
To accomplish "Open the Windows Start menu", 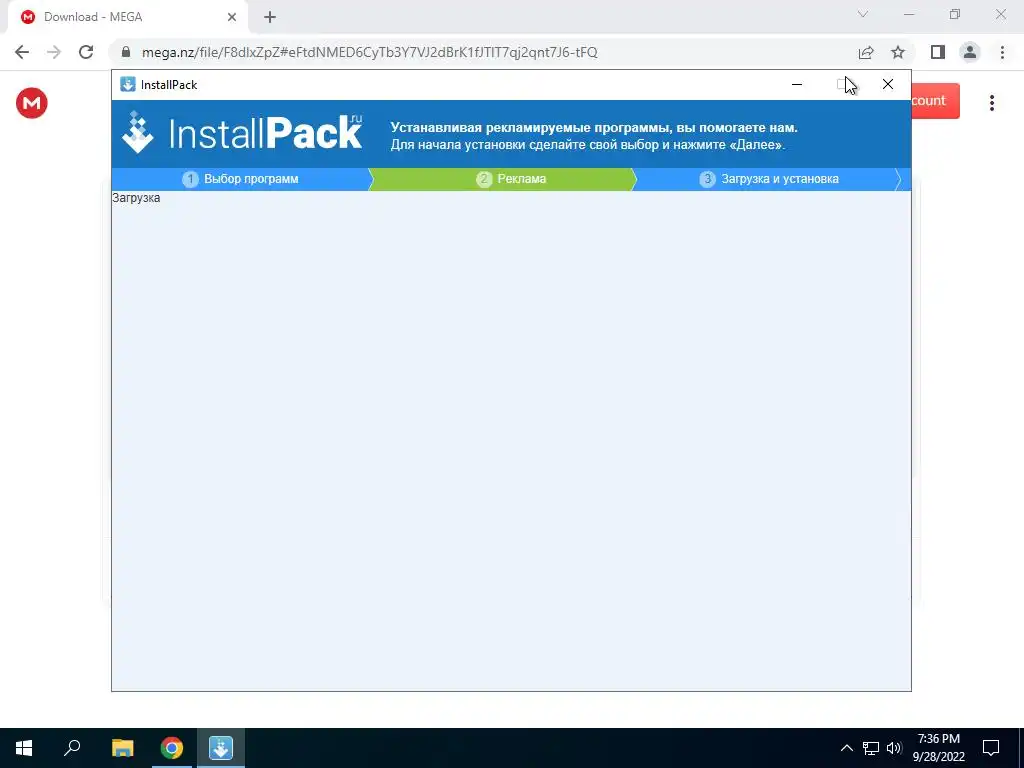I will 24,748.
